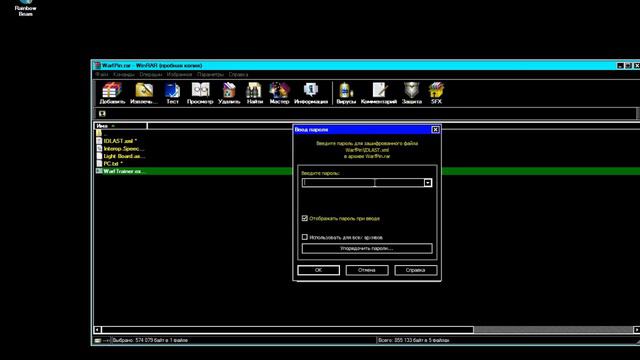Launch the Мастер (Wizard) toolbar icon
Screen dimensions: 640x360
click(279, 93)
